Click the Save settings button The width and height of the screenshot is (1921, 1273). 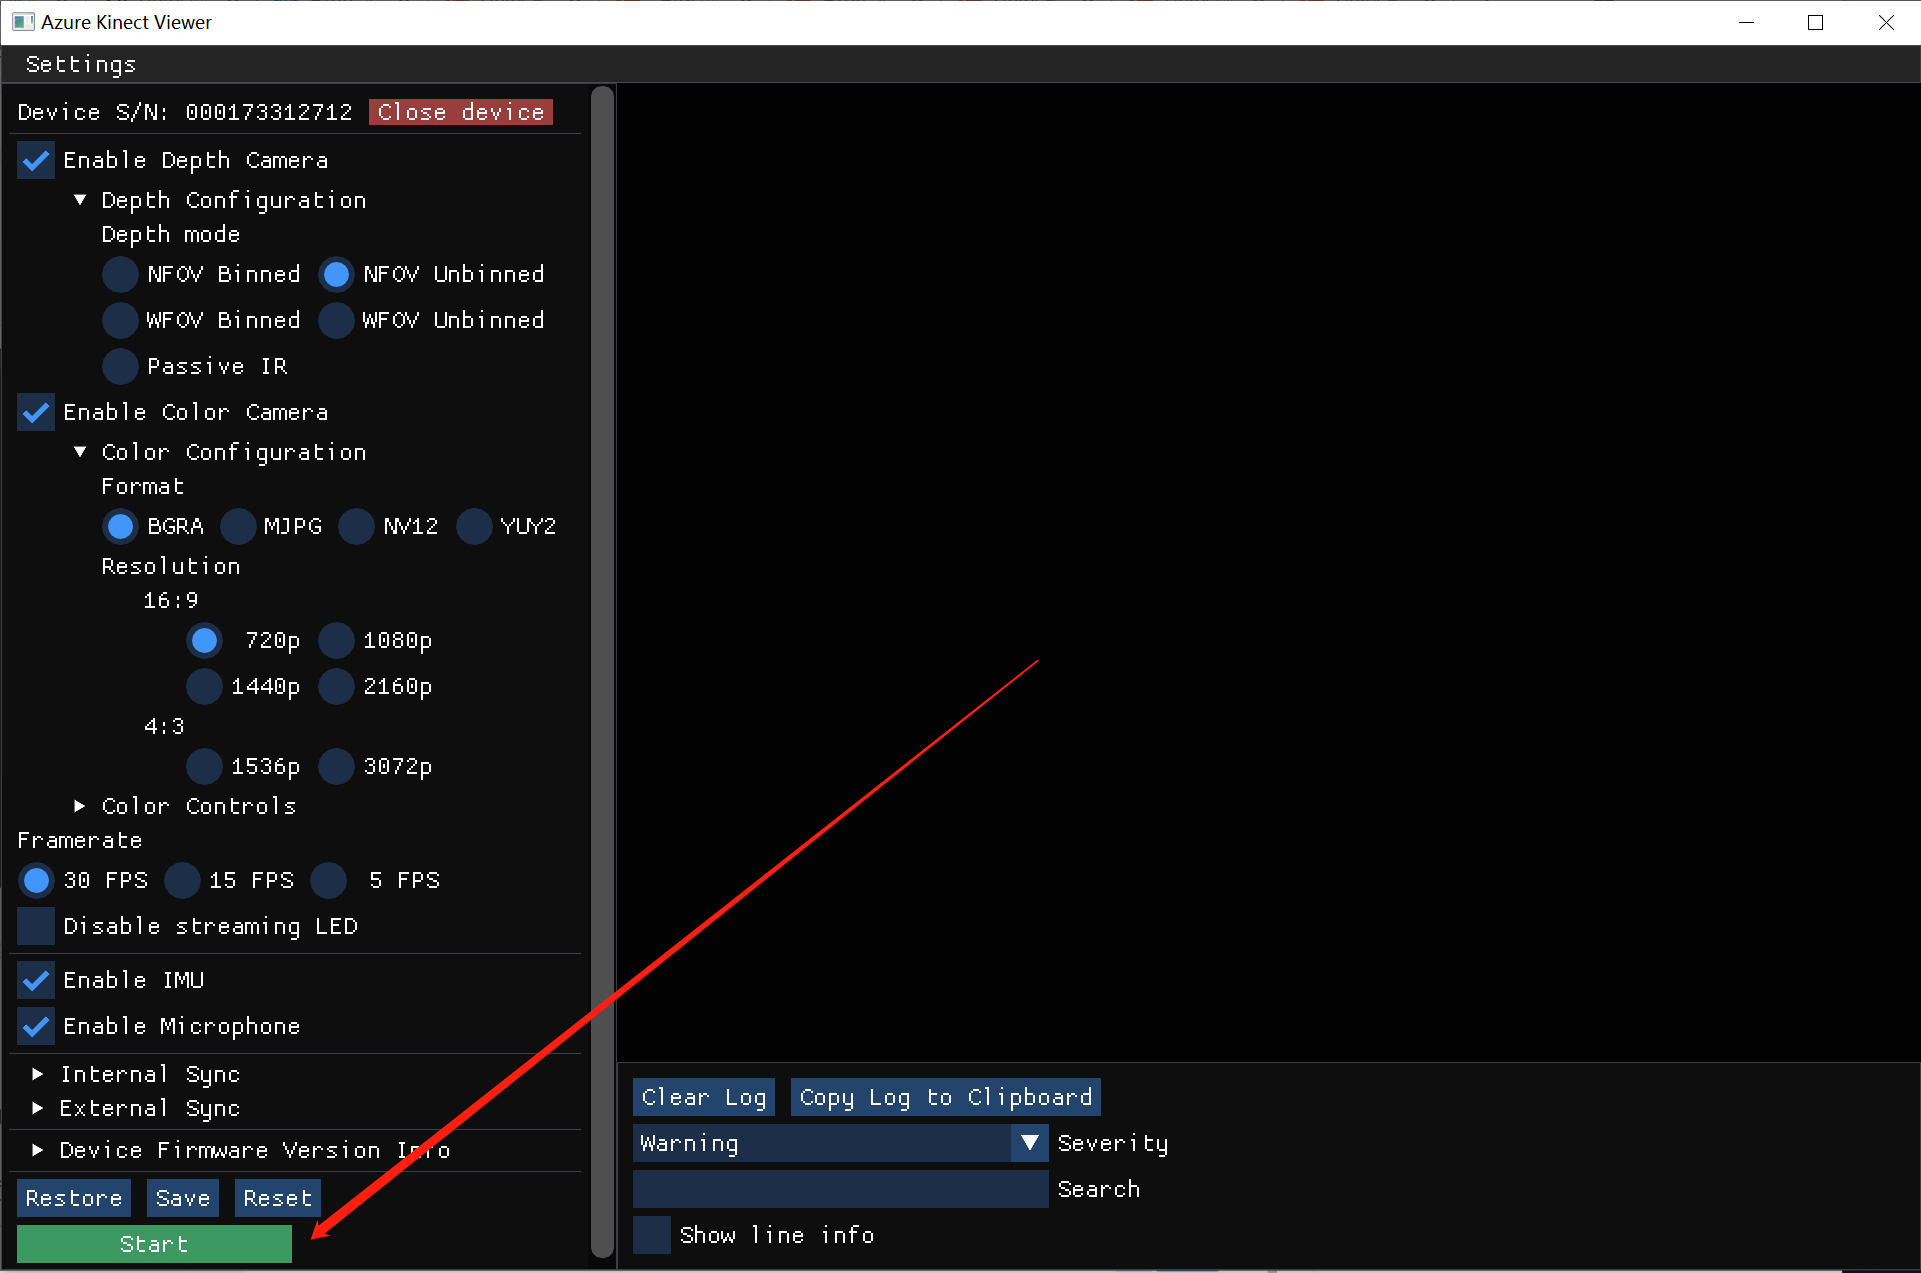click(182, 1198)
